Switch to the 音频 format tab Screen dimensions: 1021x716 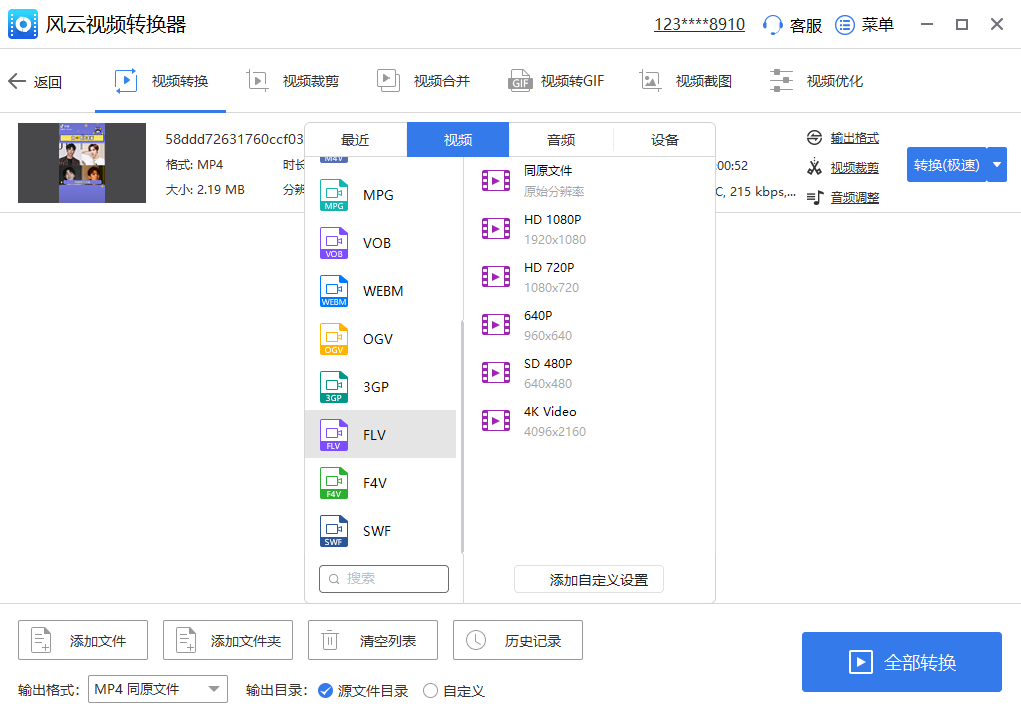(560, 139)
